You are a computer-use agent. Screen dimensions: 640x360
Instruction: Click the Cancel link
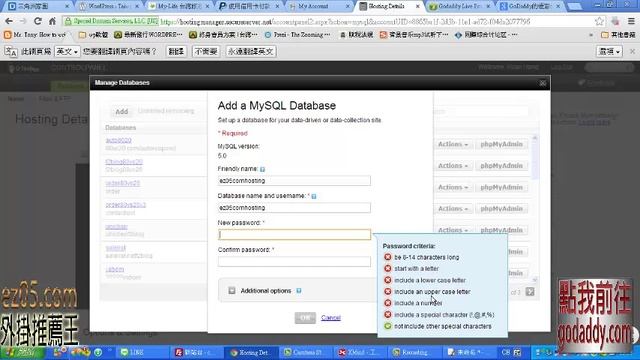pyautogui.click(x=331, y=318)
